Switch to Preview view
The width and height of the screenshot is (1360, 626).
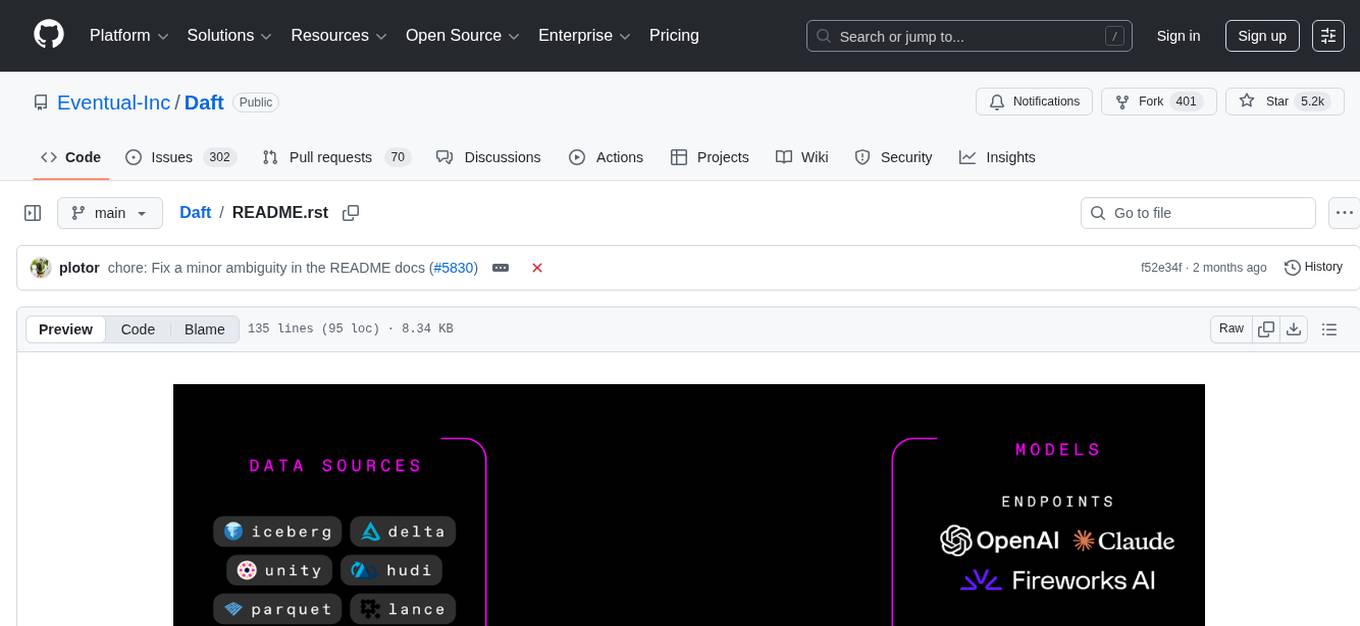[66, 329]
